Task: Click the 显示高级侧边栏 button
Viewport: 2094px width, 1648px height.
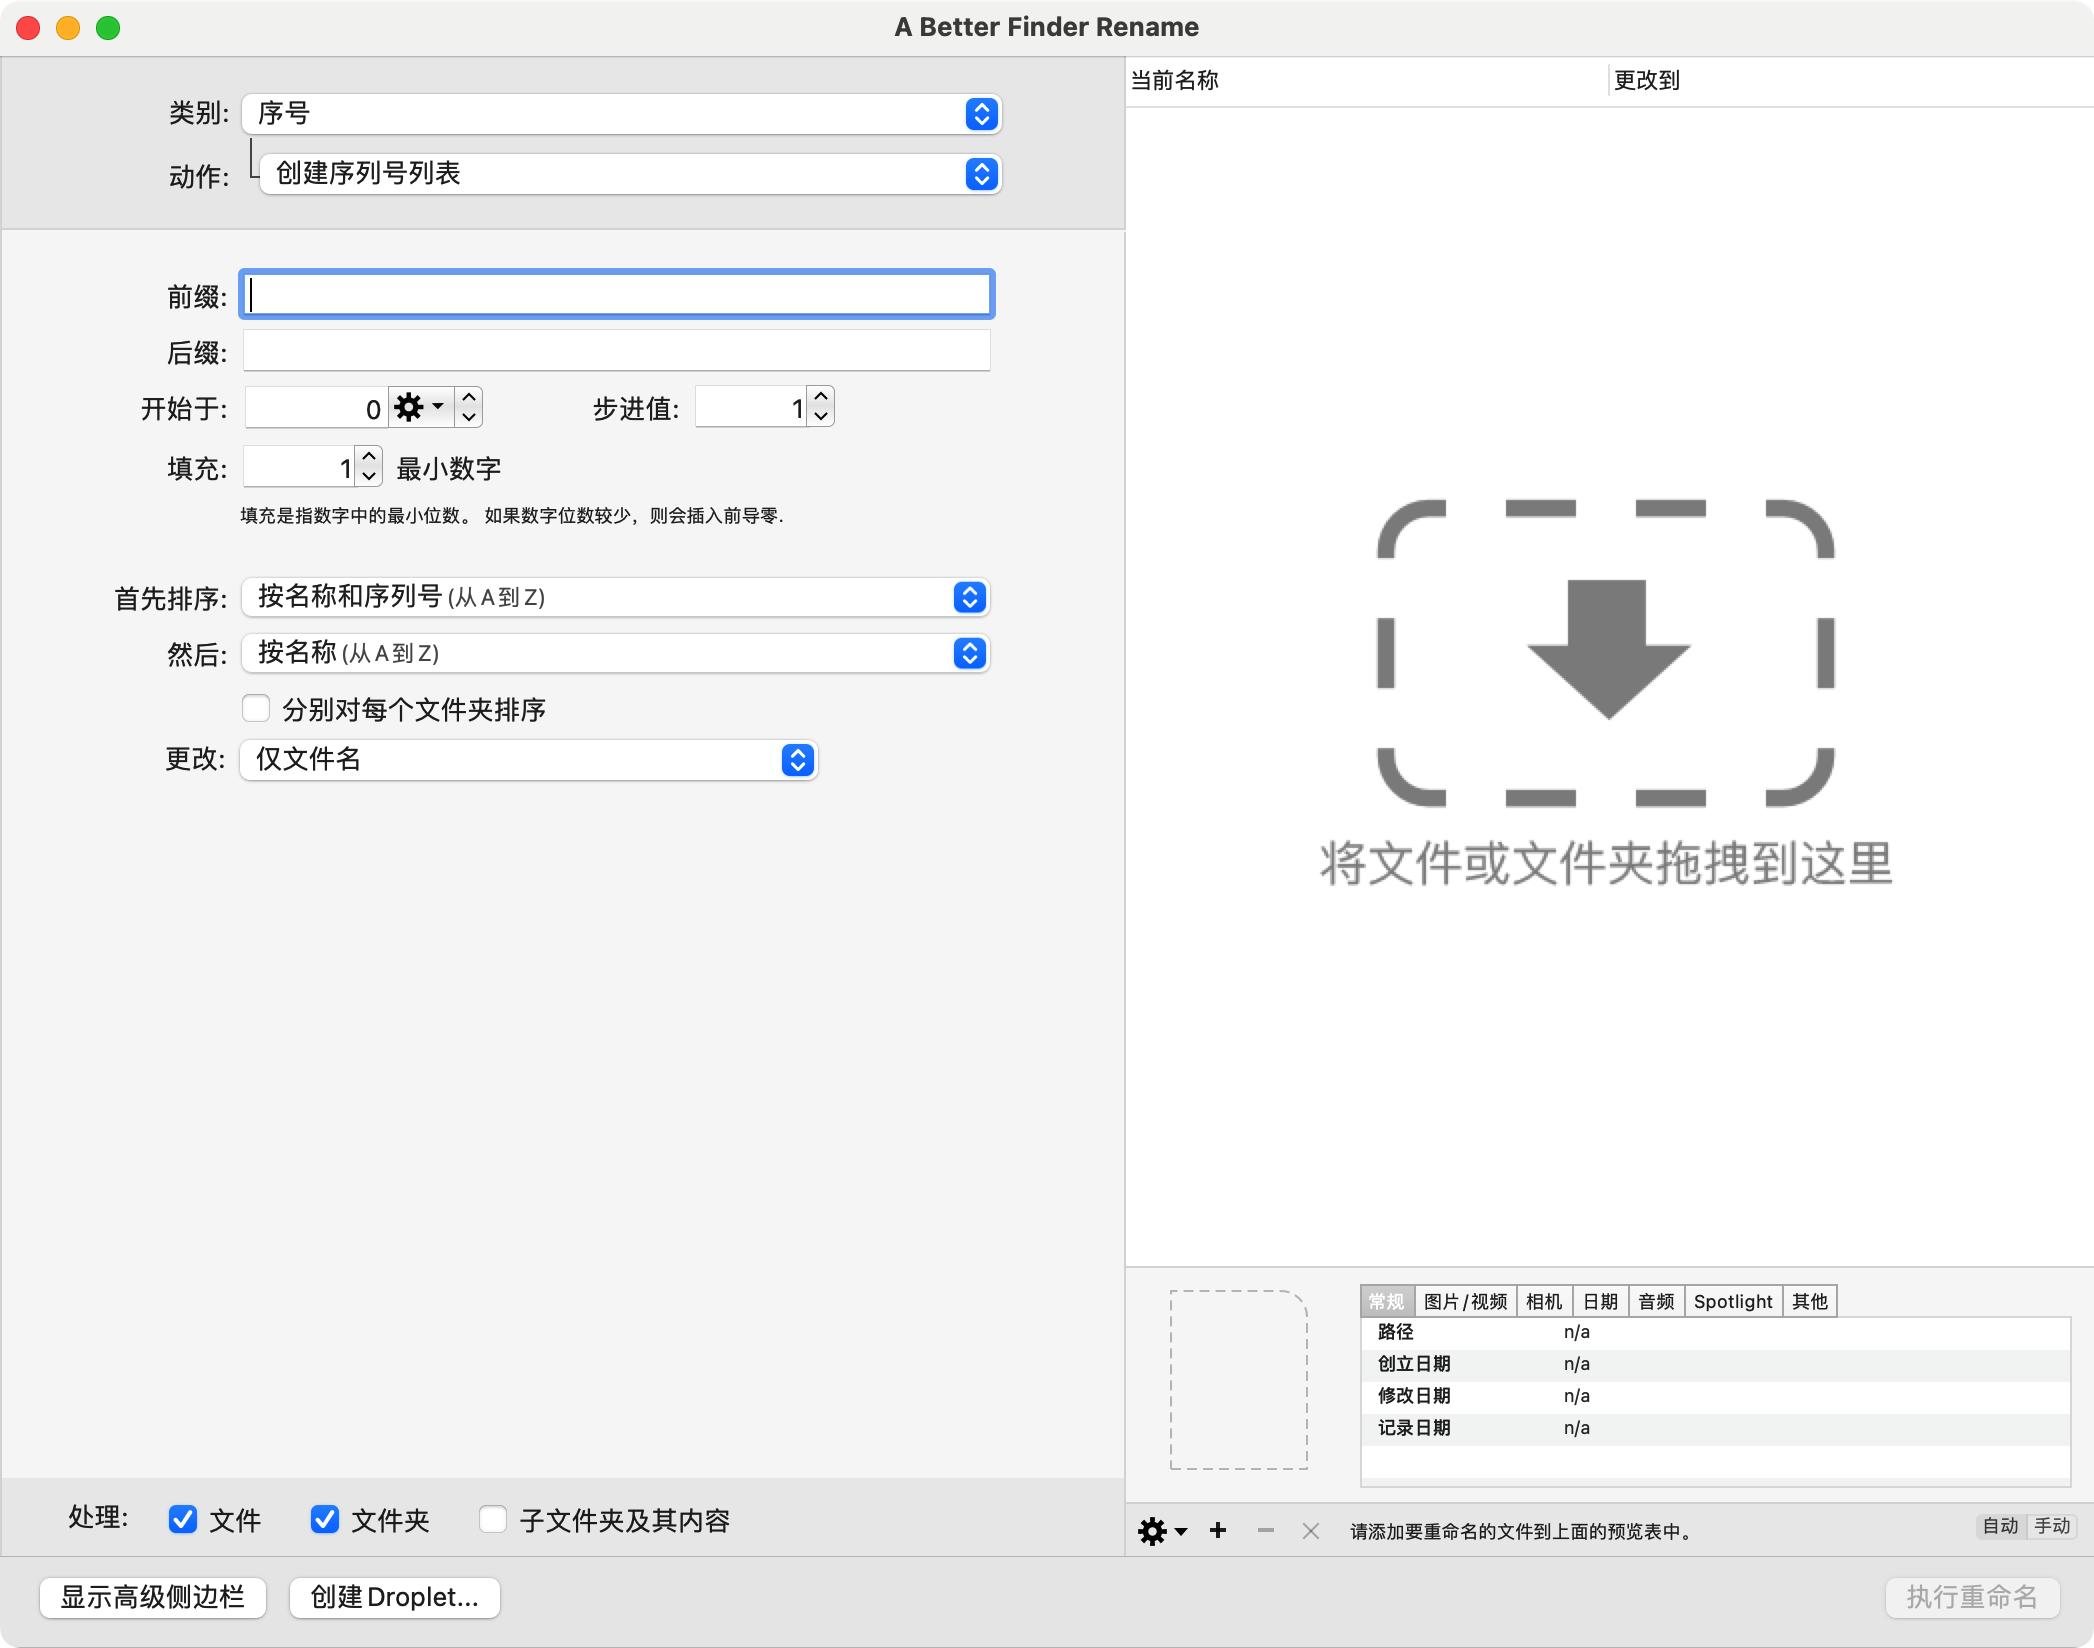Action: point(152,1597)
